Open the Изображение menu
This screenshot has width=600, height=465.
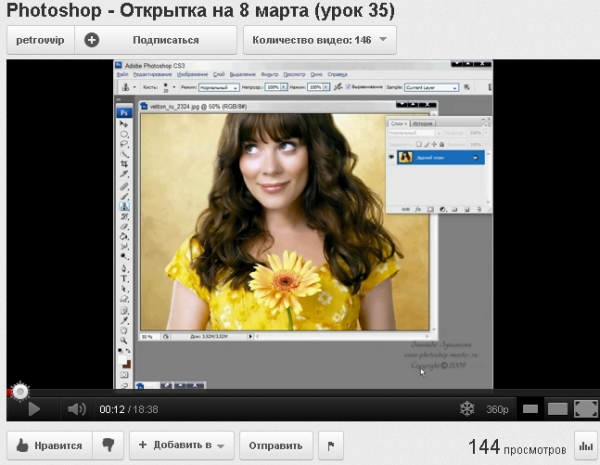coord(192,74)
